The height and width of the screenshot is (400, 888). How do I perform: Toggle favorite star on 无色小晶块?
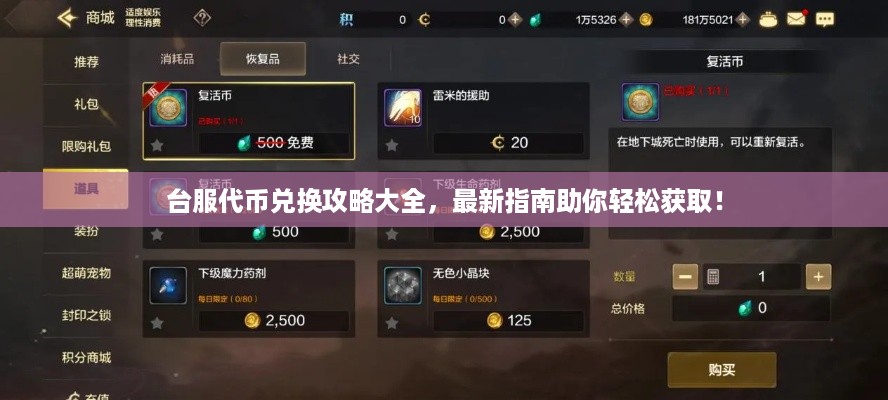click(x=391, y=323)
